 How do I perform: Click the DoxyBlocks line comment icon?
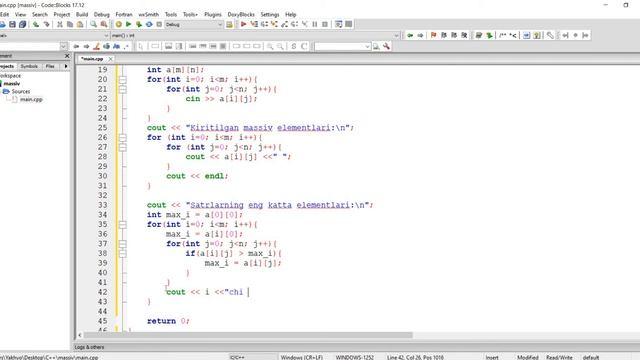coord(513,36)
